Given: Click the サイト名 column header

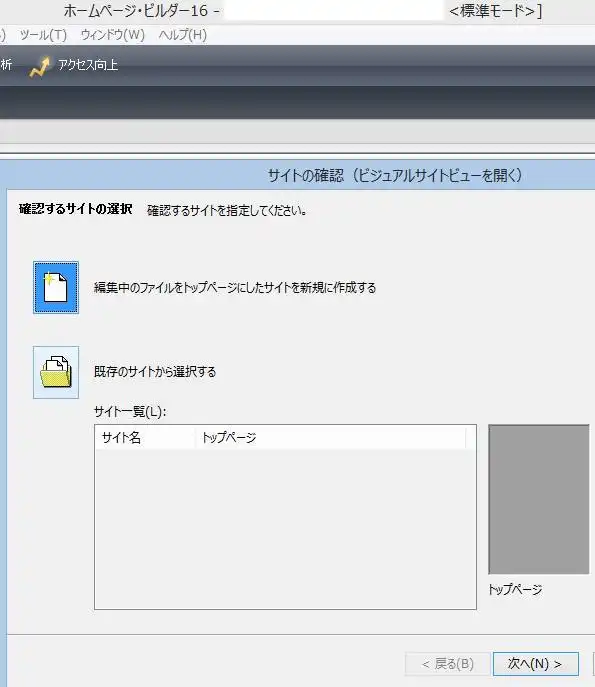Looking at the screenshot, I should 145,437.
